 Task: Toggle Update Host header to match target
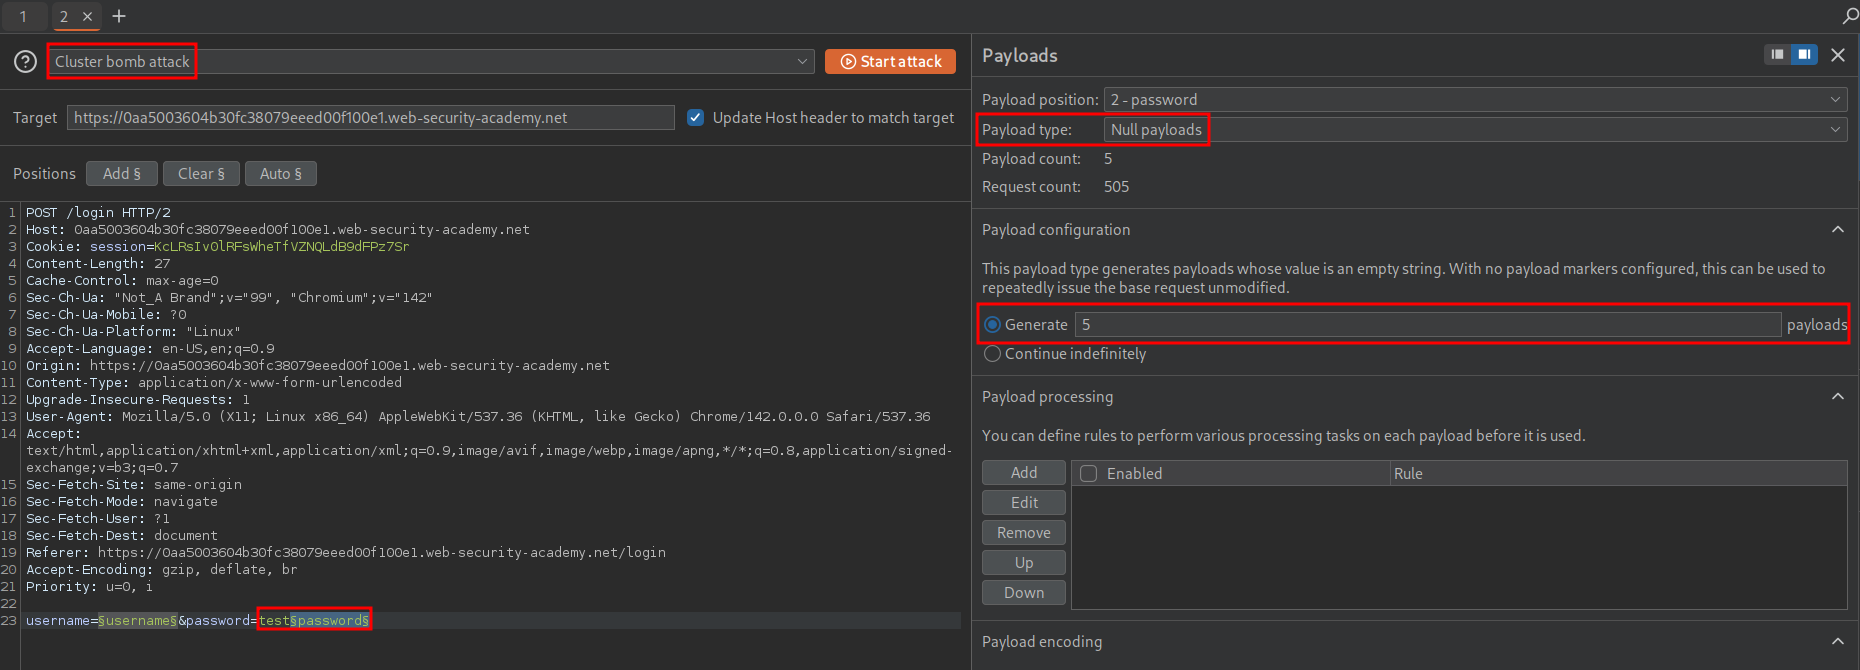click(x=696, y=118)
